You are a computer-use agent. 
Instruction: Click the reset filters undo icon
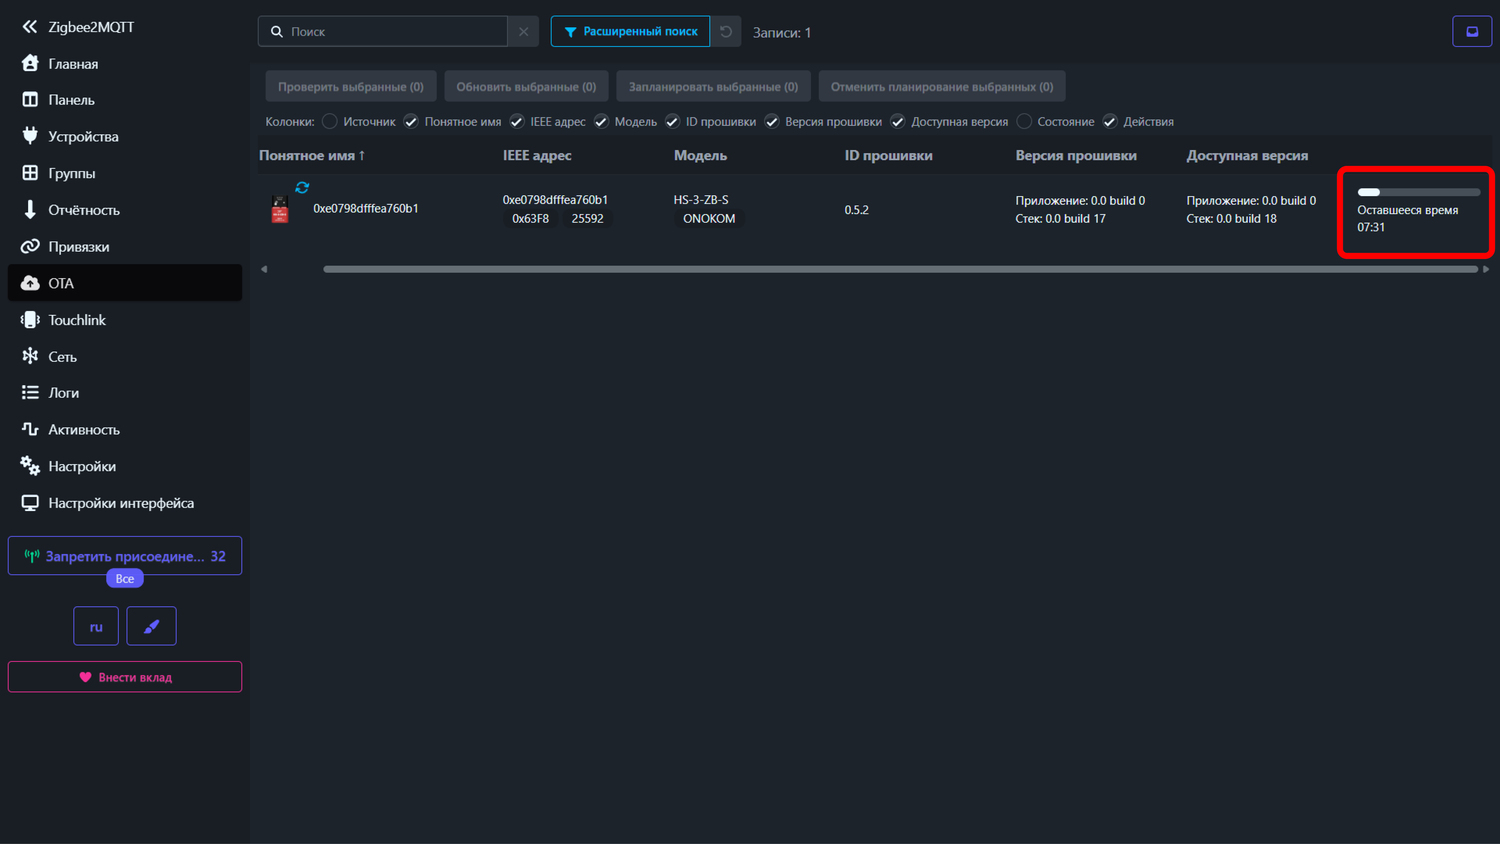pyautogui.click(x=726, y=32)
